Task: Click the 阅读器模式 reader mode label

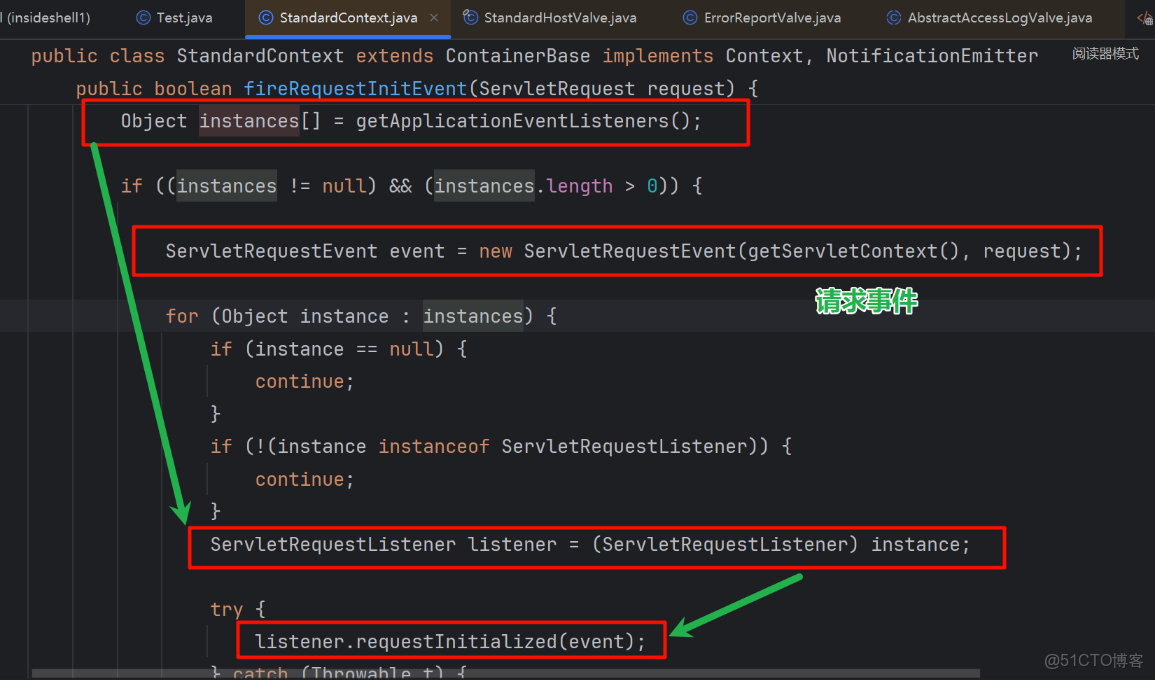Action: coord(1103,52)
